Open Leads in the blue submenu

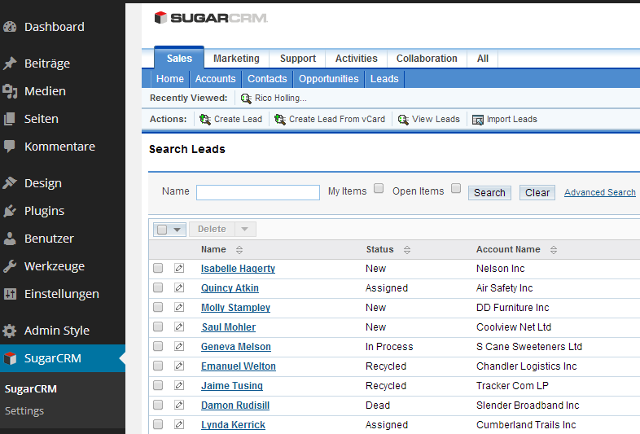point(384,78)
